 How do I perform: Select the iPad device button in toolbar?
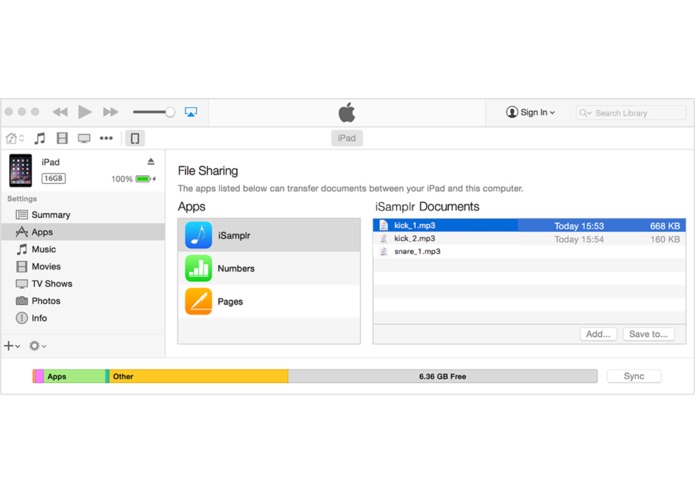coord(135,138)
